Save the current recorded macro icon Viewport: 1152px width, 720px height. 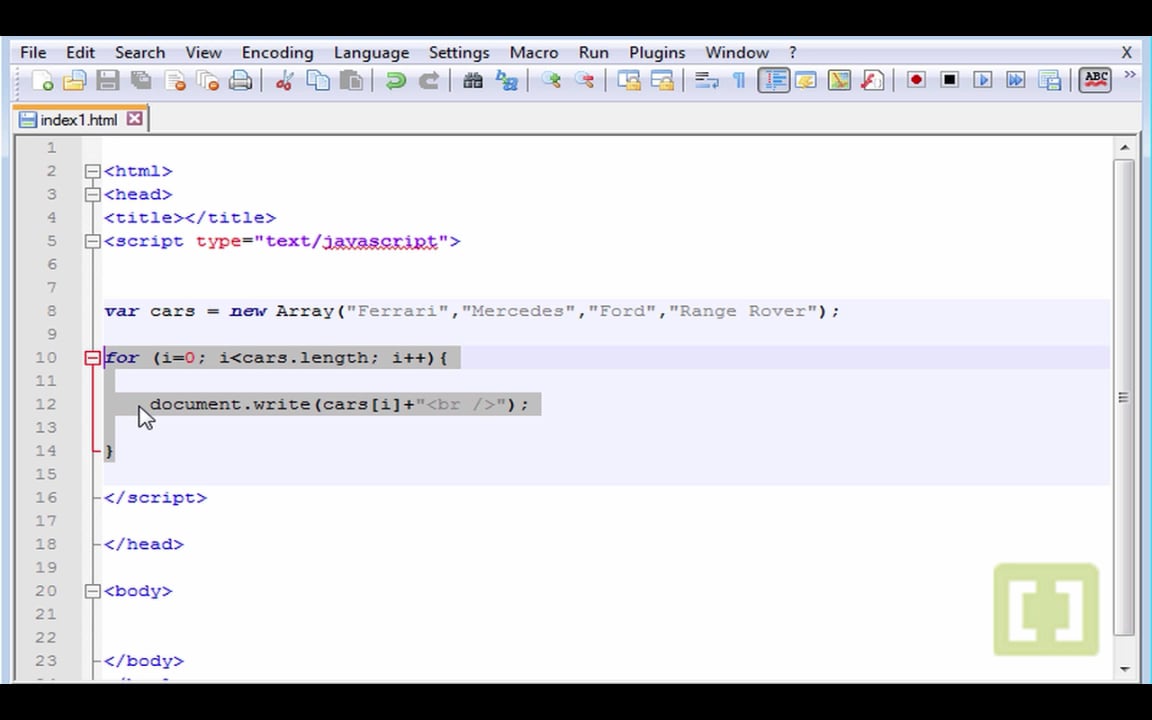click(x=1049, y=80)
